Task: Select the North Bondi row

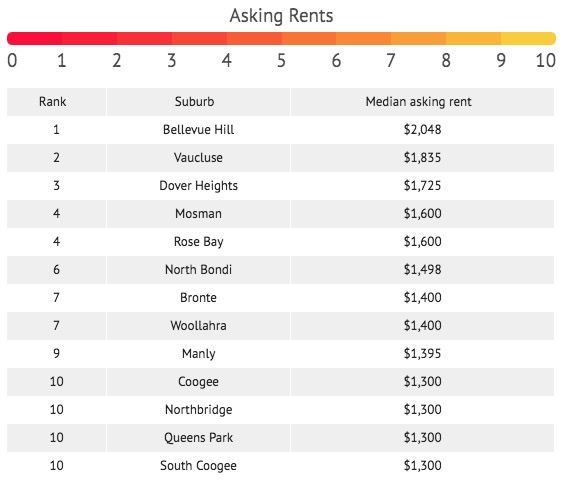Action: click(x=280, y=270)
